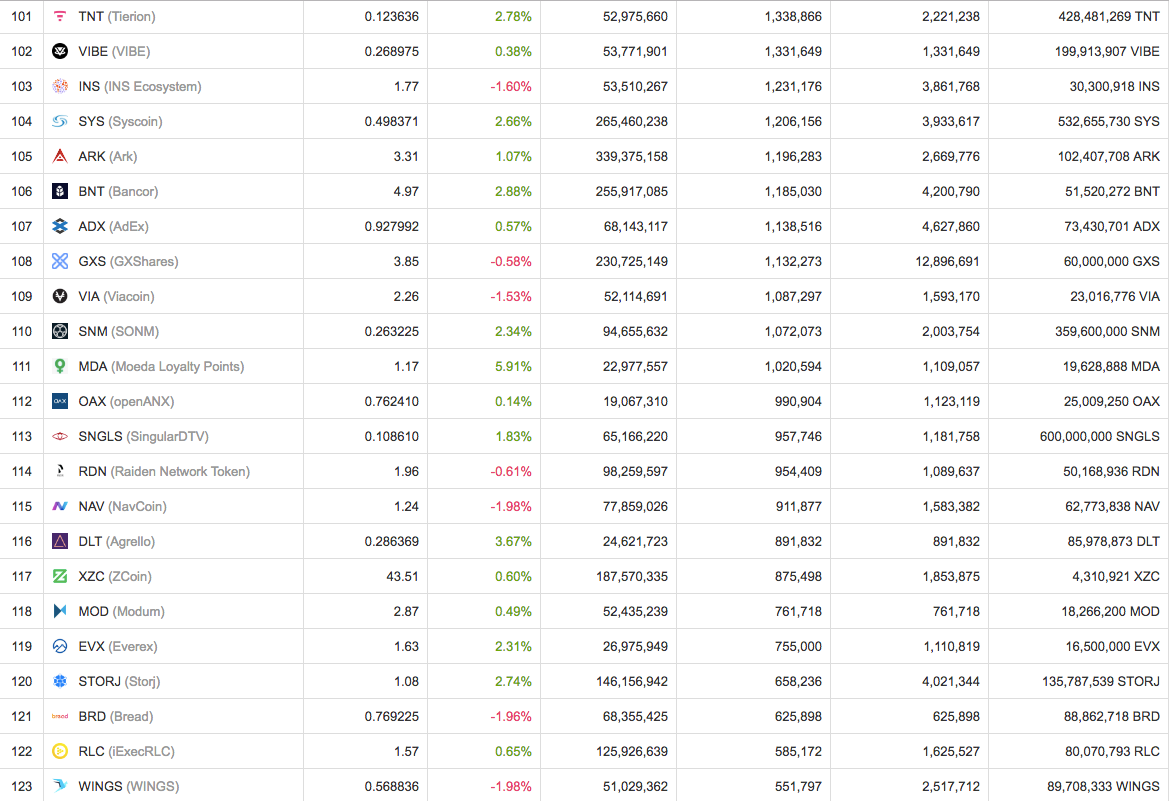Open the SNM (SONM) coin link
1169x801 pixels.
119,331
